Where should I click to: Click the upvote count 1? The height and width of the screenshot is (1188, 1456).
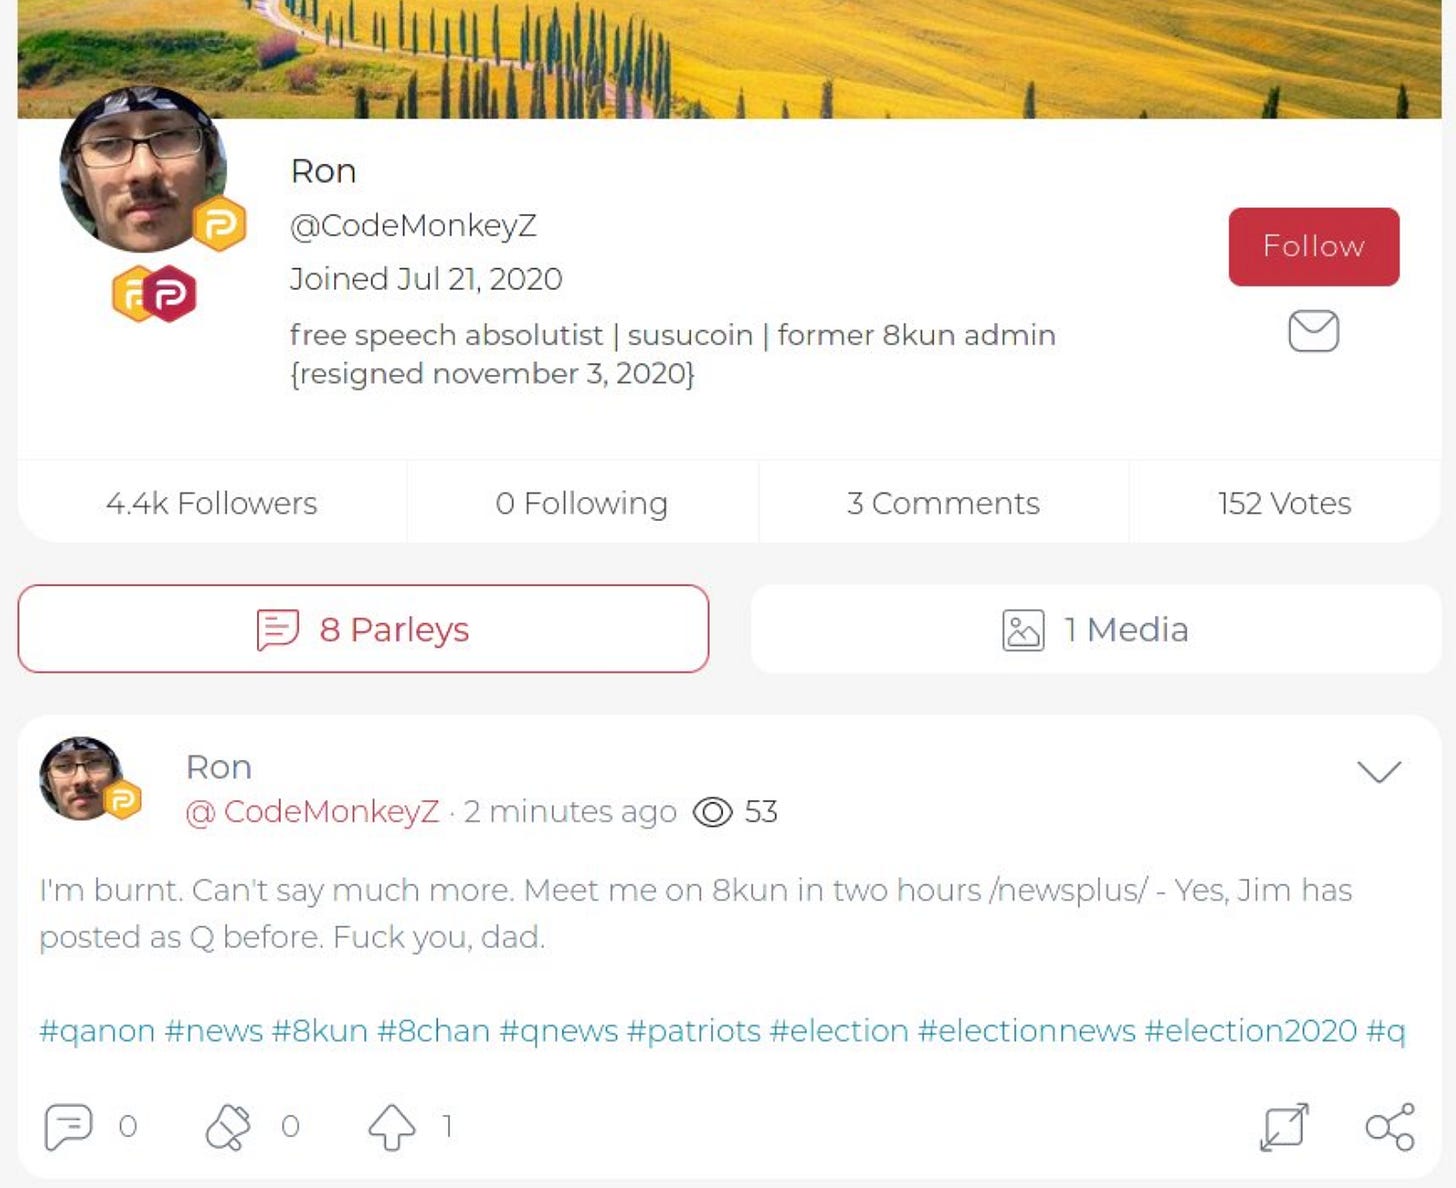click(x=448, y=1127)
